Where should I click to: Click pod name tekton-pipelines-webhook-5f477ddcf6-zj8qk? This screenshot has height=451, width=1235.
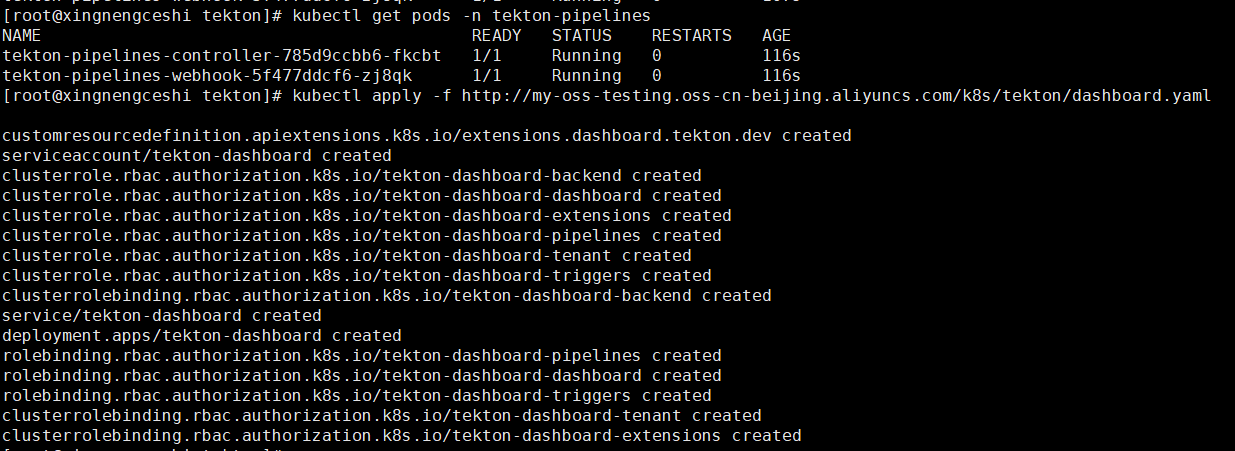(207, 76)
